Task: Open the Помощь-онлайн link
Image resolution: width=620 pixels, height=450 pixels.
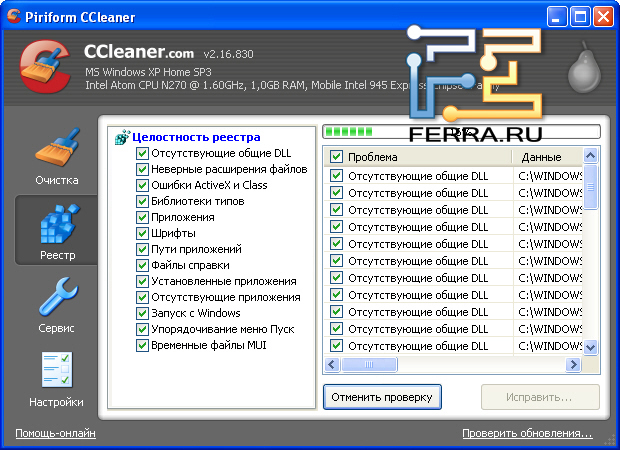Action: 55,433
